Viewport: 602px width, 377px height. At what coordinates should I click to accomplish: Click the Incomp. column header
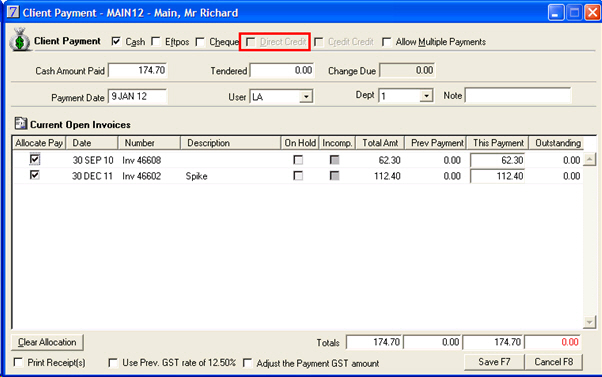pos(337,143)
